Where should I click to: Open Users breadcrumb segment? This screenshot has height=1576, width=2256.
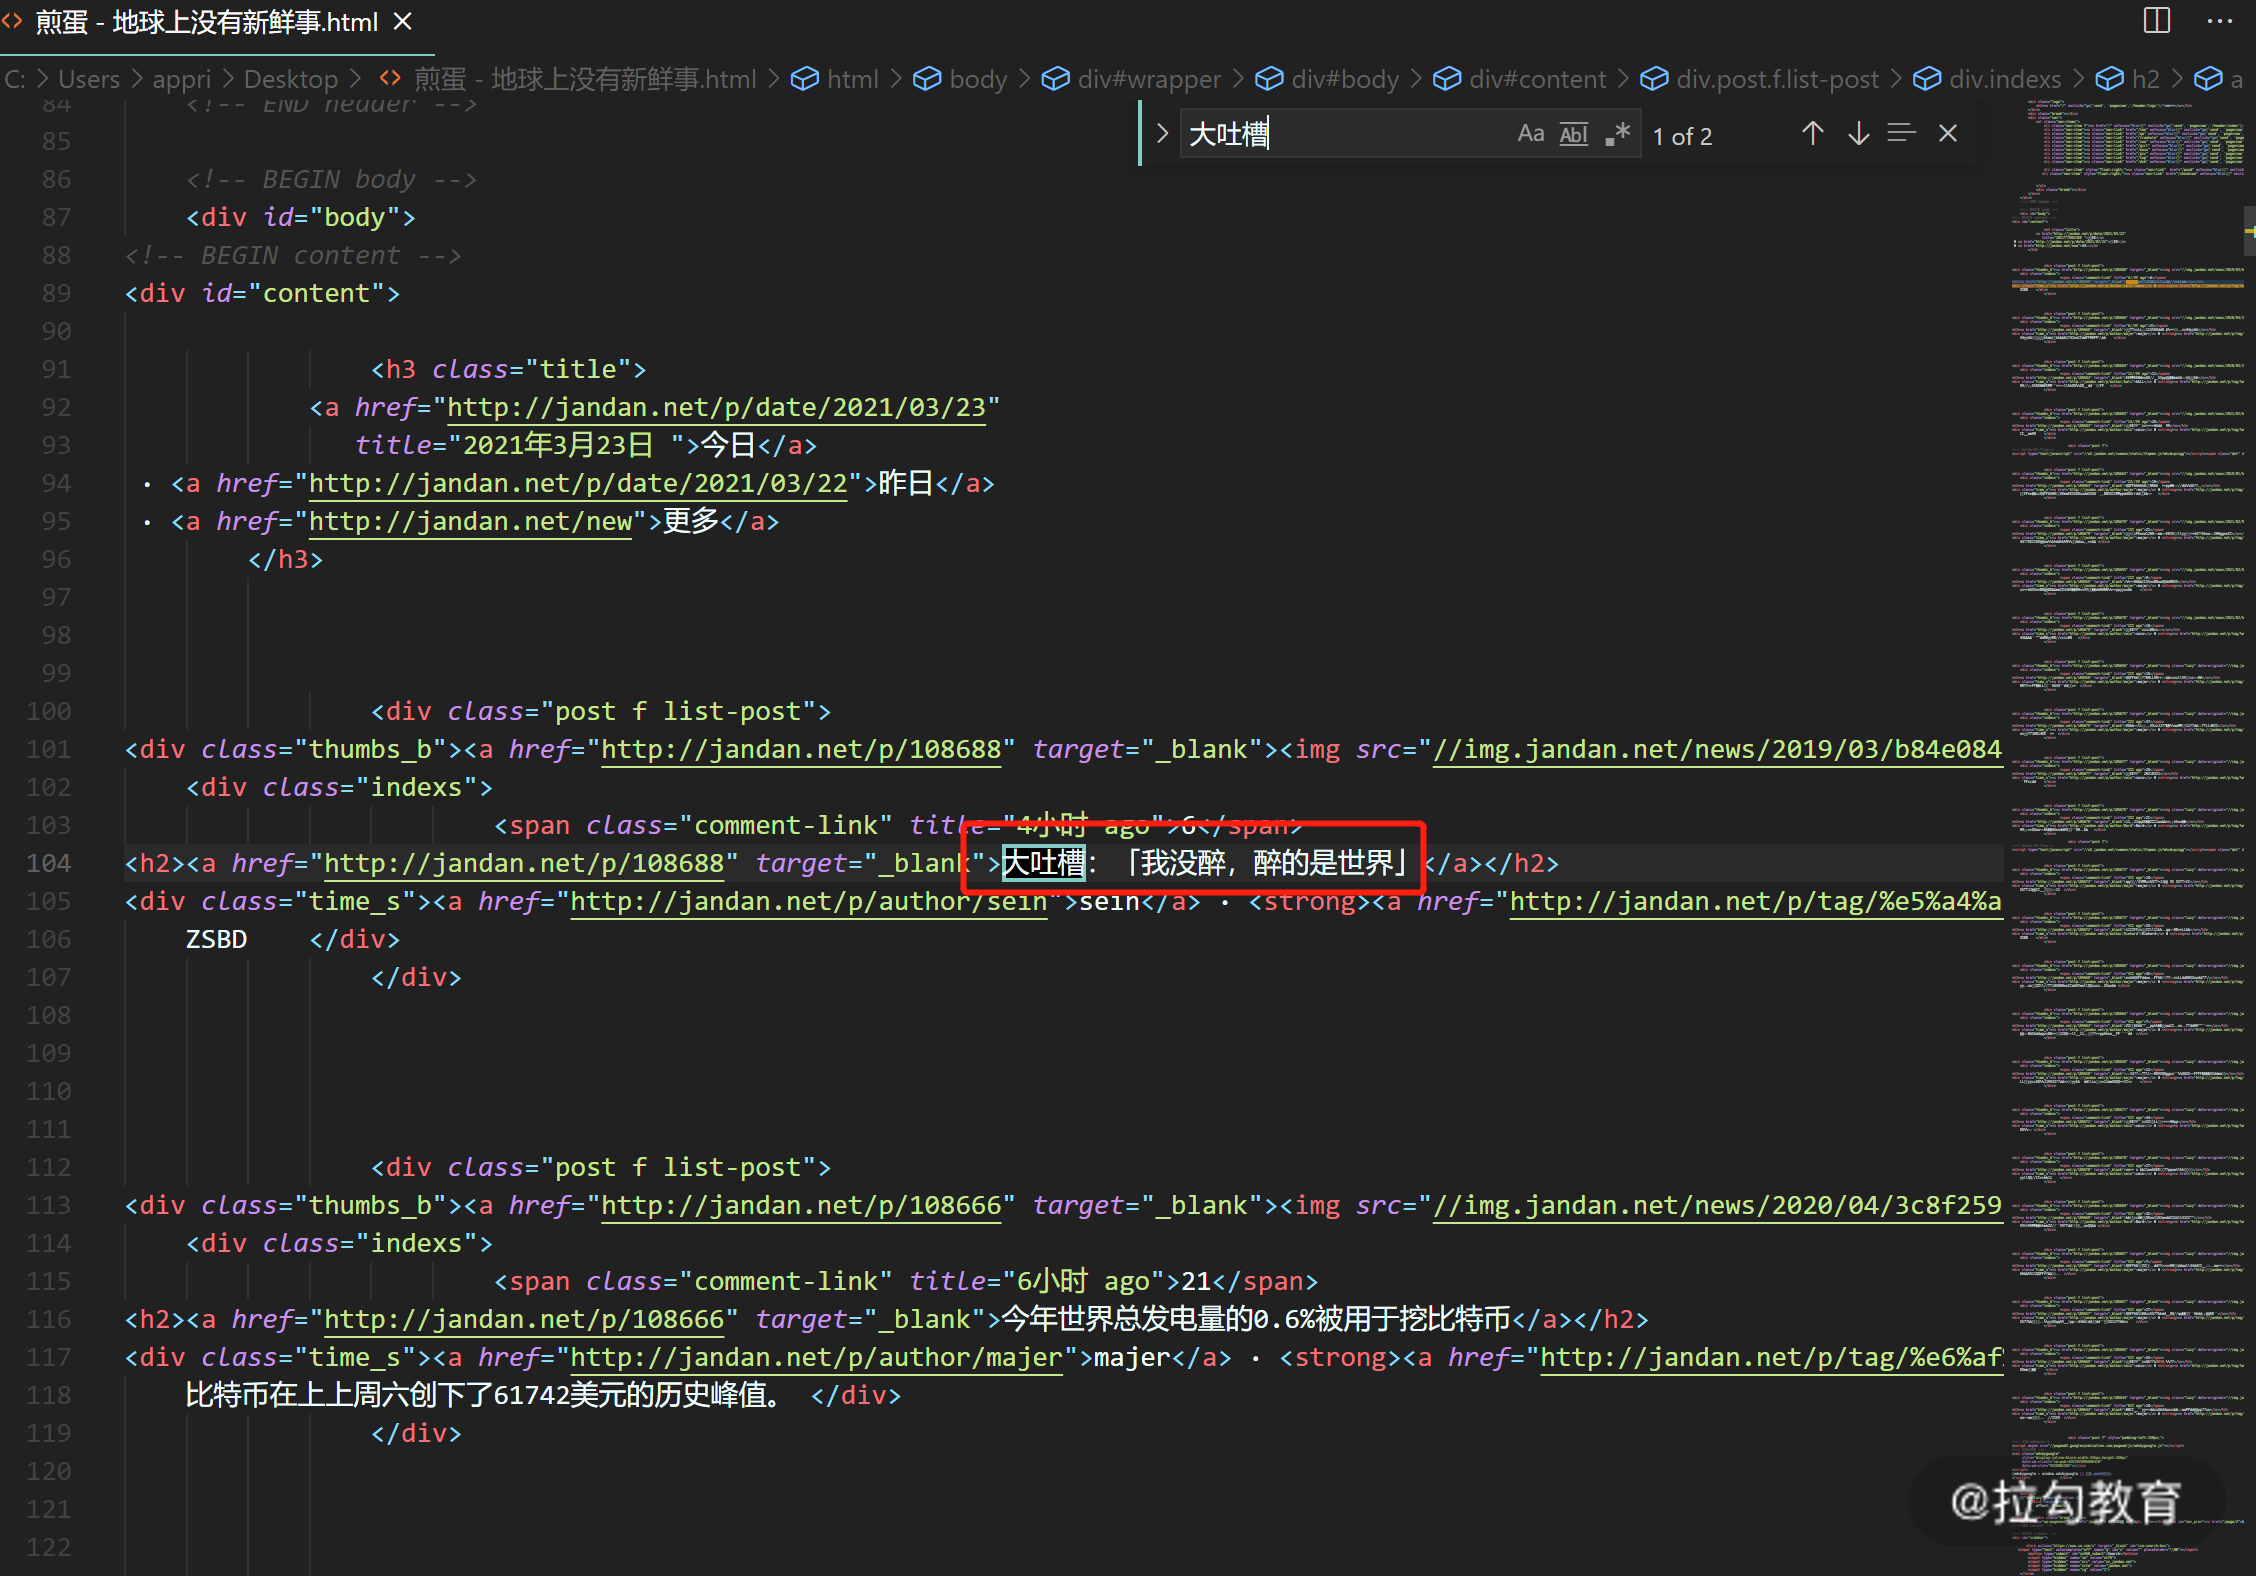coord(89,79)
